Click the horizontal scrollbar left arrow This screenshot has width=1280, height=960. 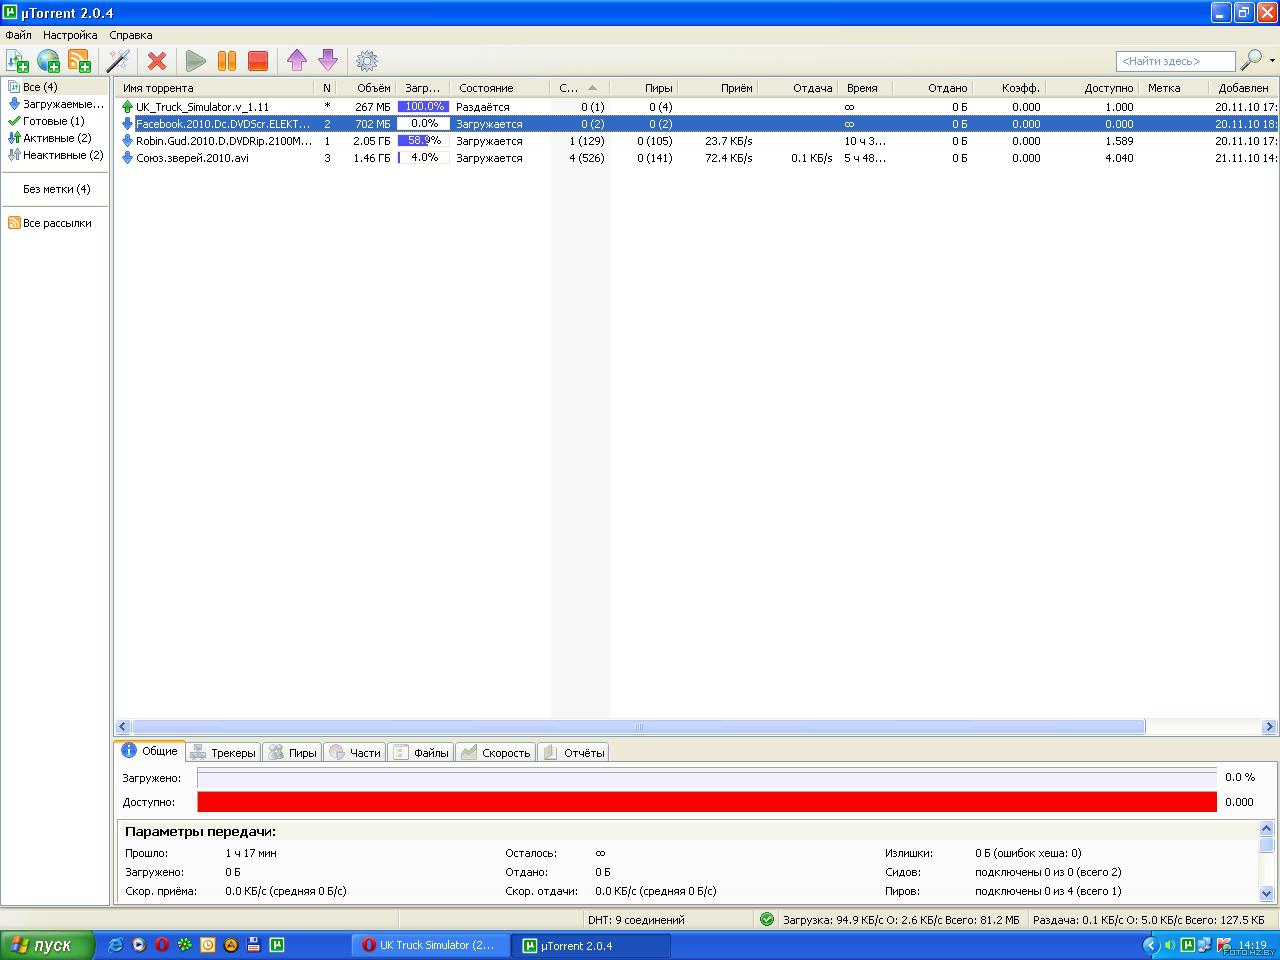123,727
